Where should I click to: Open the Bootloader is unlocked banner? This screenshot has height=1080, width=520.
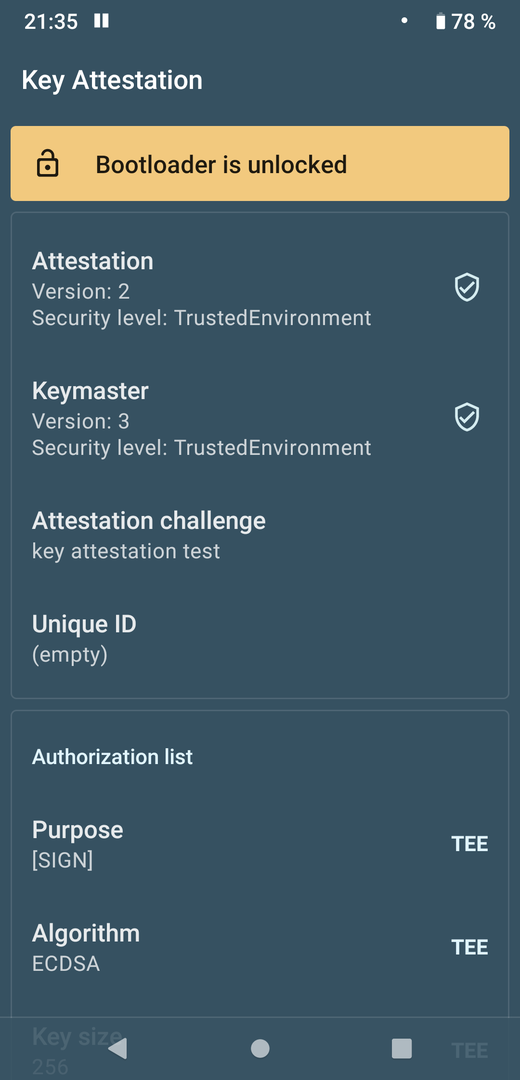tap(260, 164)
